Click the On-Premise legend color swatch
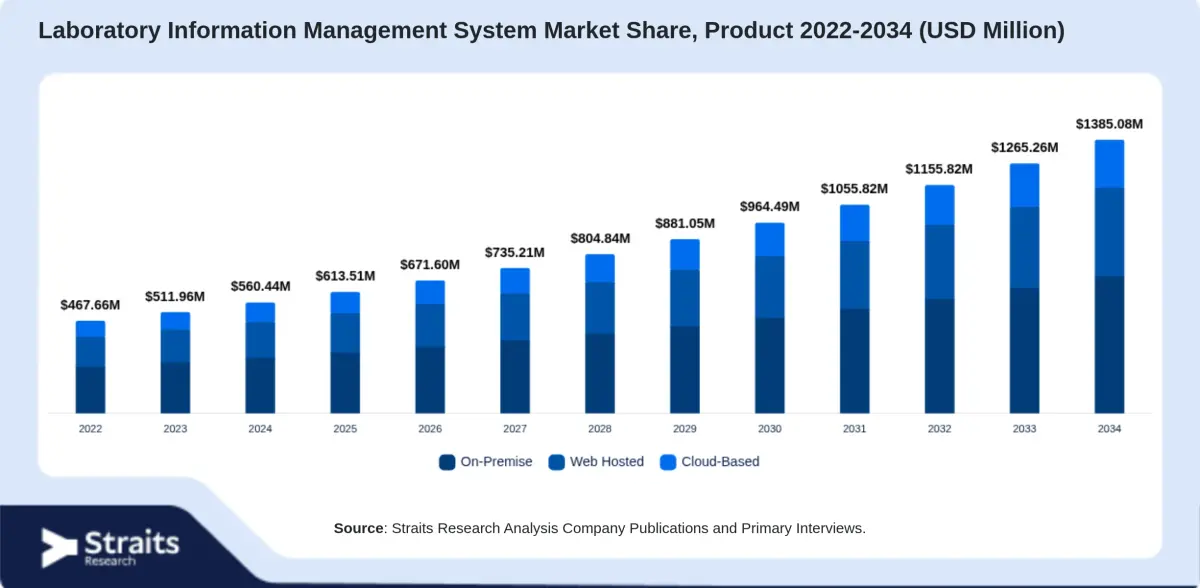1200x588 pixels. (x=447, y=462)
